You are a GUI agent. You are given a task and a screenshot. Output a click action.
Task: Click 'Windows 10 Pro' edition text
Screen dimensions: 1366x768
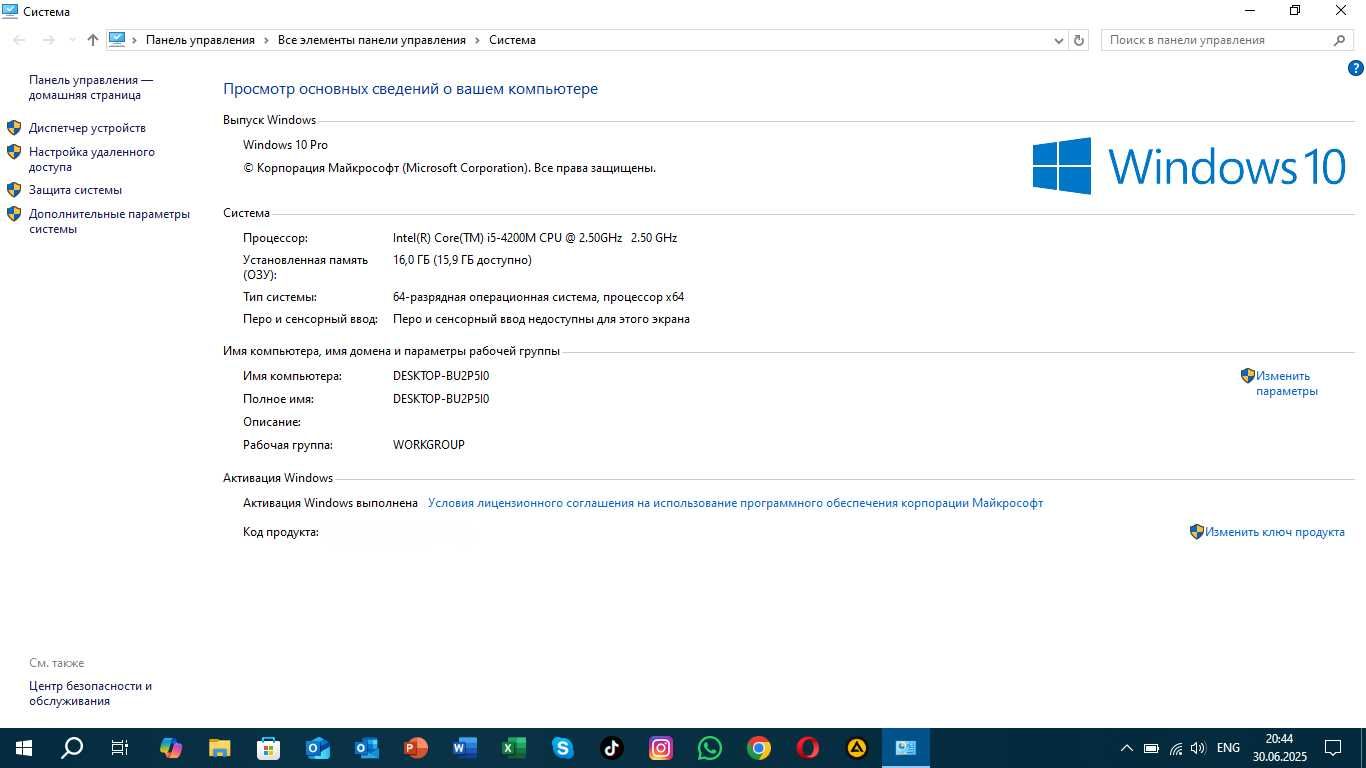point(285,145)
